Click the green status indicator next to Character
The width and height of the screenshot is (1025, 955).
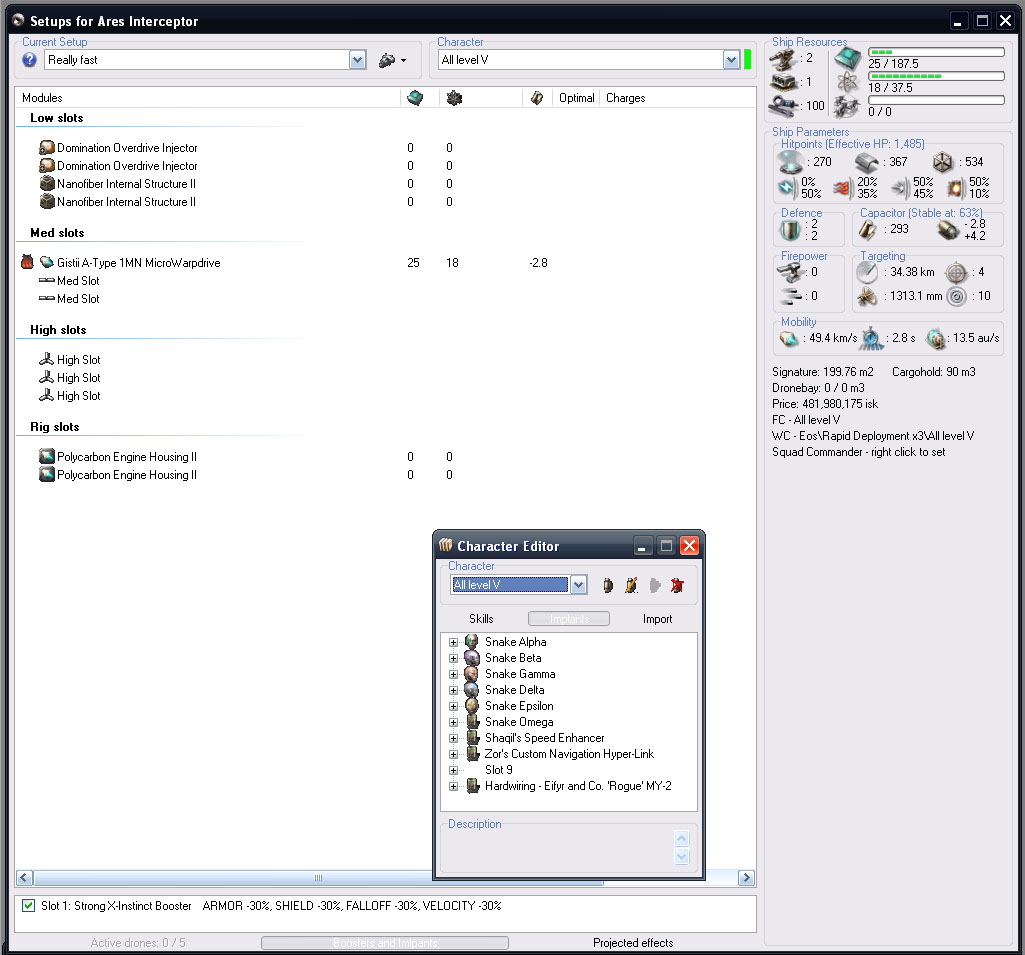[x=748, y=60]
